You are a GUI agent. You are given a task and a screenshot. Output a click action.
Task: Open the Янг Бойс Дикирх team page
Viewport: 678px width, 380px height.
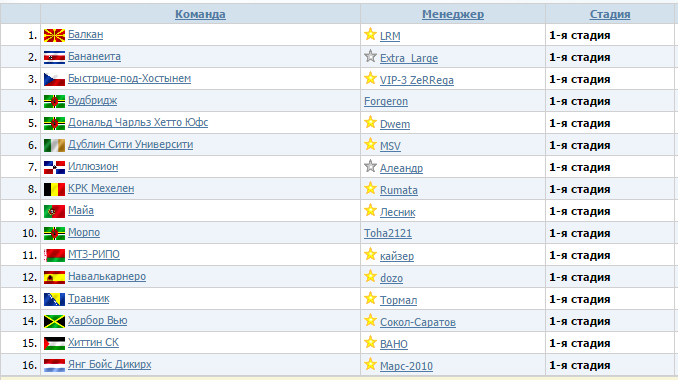[109, 364]
